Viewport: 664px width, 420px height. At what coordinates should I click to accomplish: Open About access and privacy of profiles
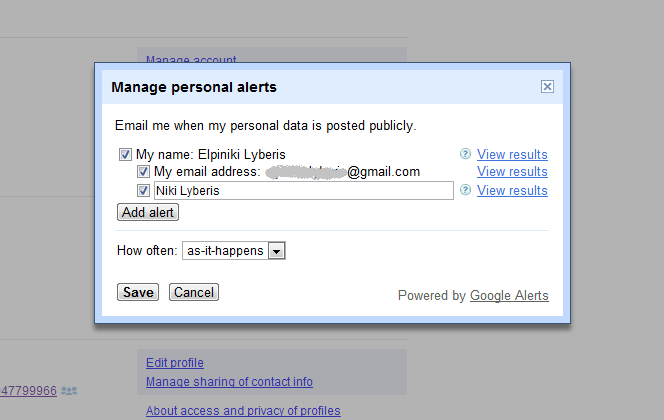(x=243, y=410)
